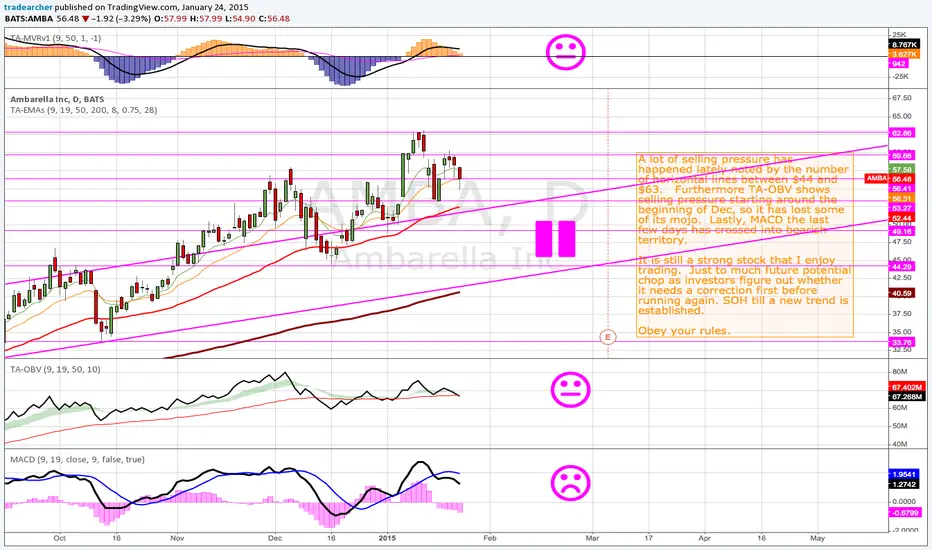The image size is (932, 550).
Task: Click the O:57.99 open value in header
Action: point(171,18)
